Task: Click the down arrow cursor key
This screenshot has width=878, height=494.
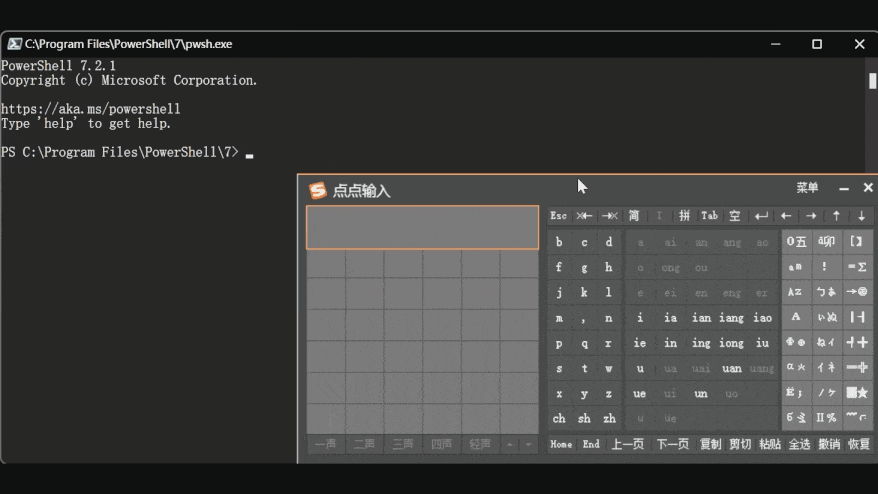Action: pos(861,216)
